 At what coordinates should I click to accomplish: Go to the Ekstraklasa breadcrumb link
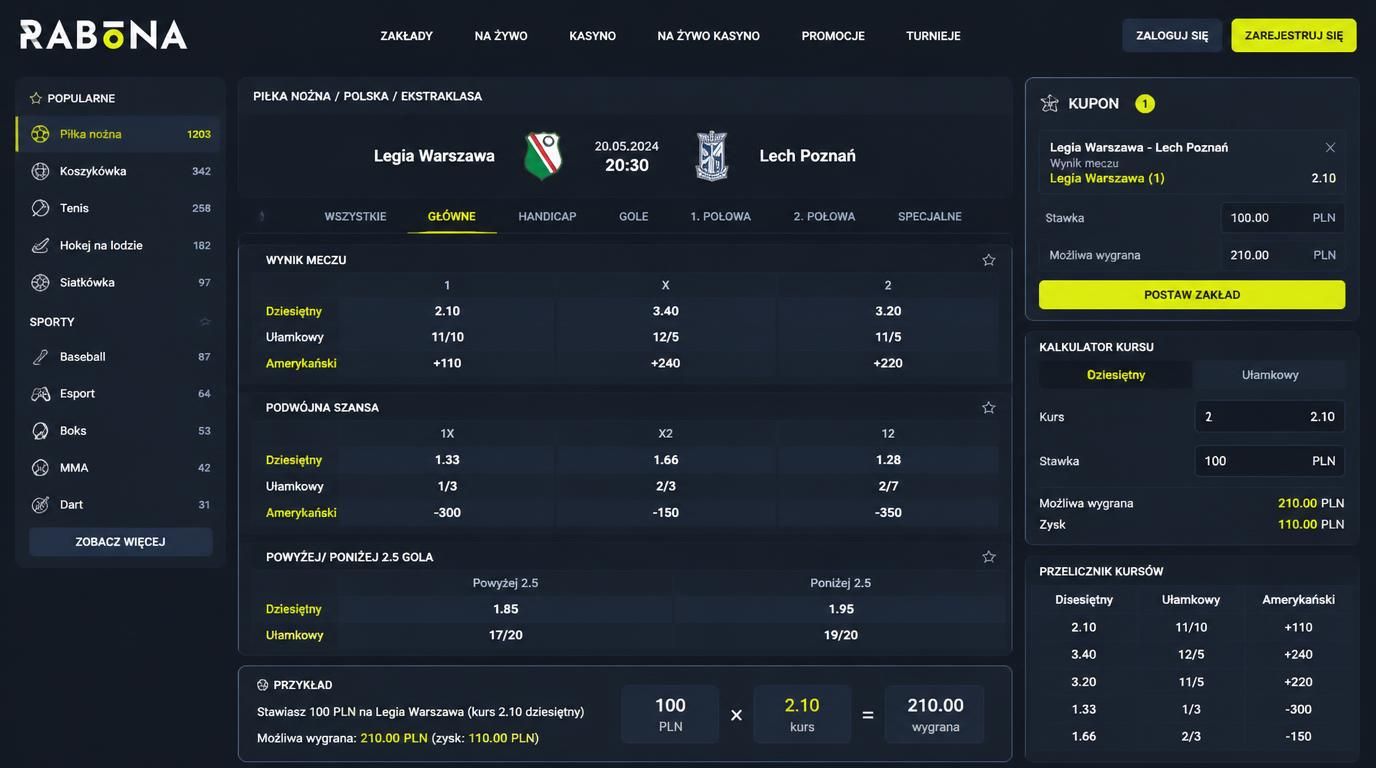[x=442, y=96]
